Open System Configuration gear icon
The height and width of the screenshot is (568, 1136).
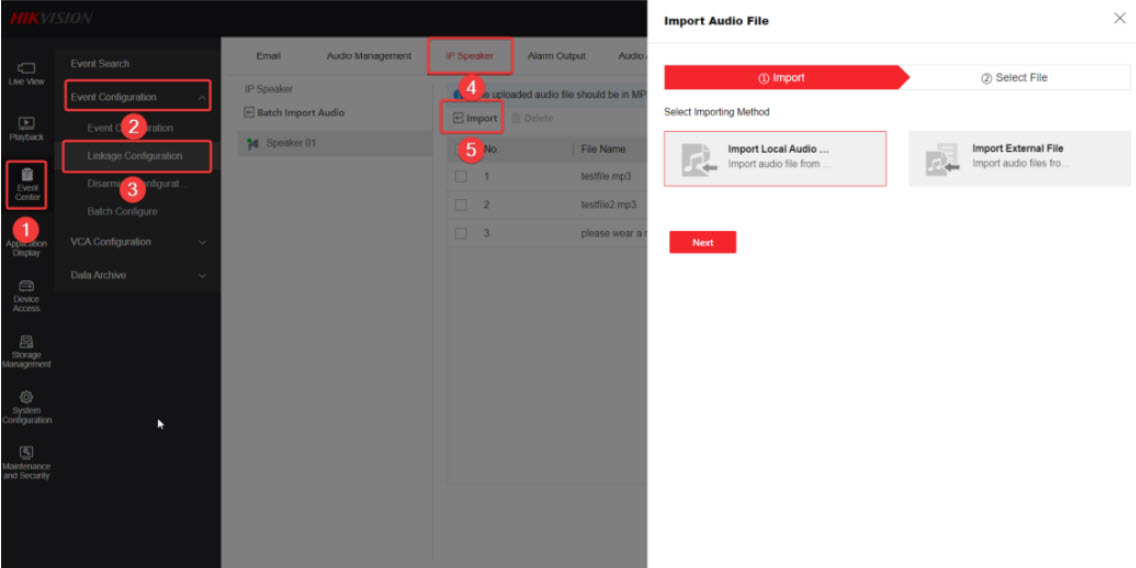tap(27, 406)
